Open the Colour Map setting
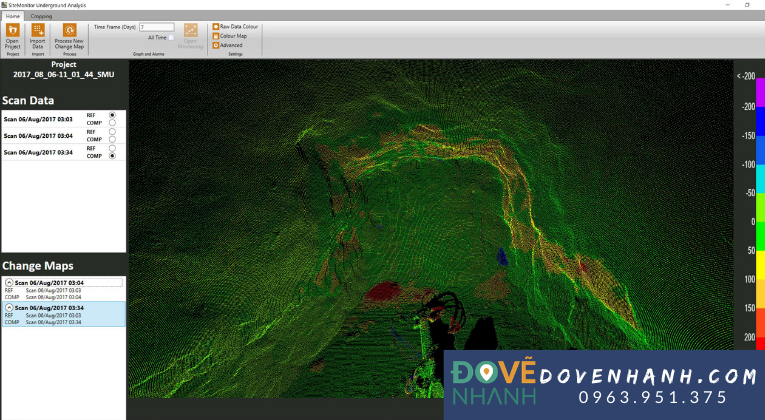The height and width of the screenshot is (420, 765). point(230,36)
